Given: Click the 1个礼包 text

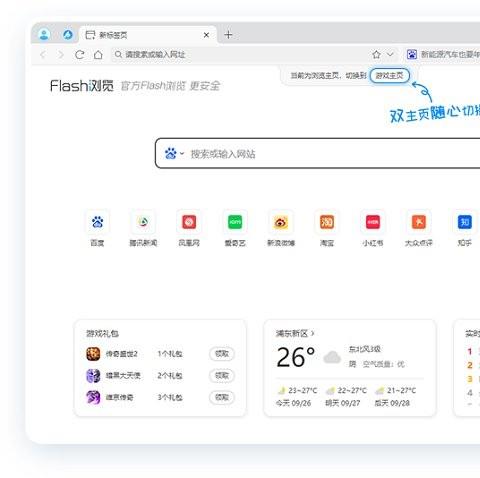Looking at the screenshot, I should [170, 354].
